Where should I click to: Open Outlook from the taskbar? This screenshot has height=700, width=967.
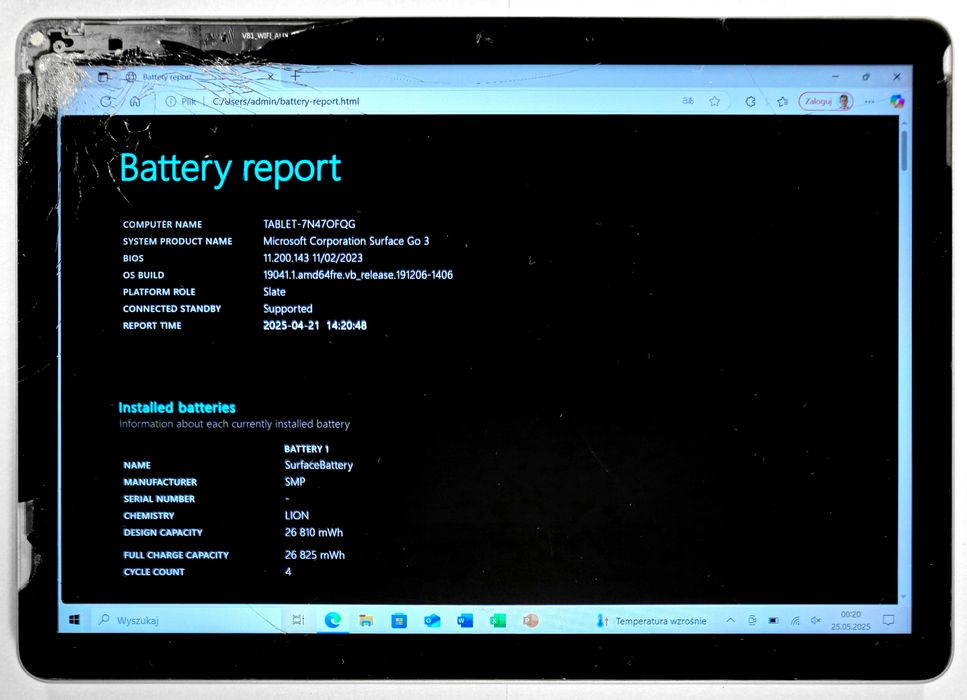[432, 620]
